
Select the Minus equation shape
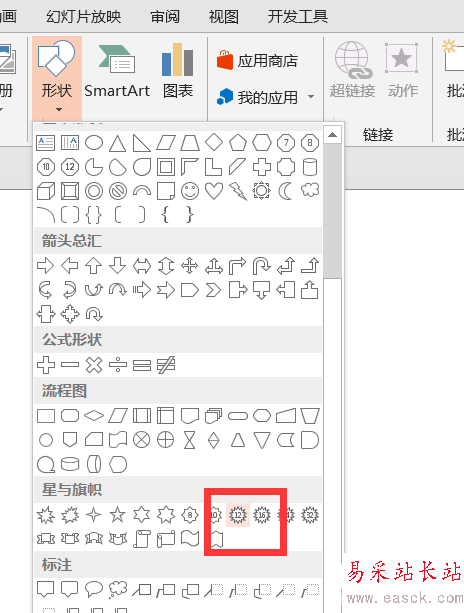coord(70,365)
